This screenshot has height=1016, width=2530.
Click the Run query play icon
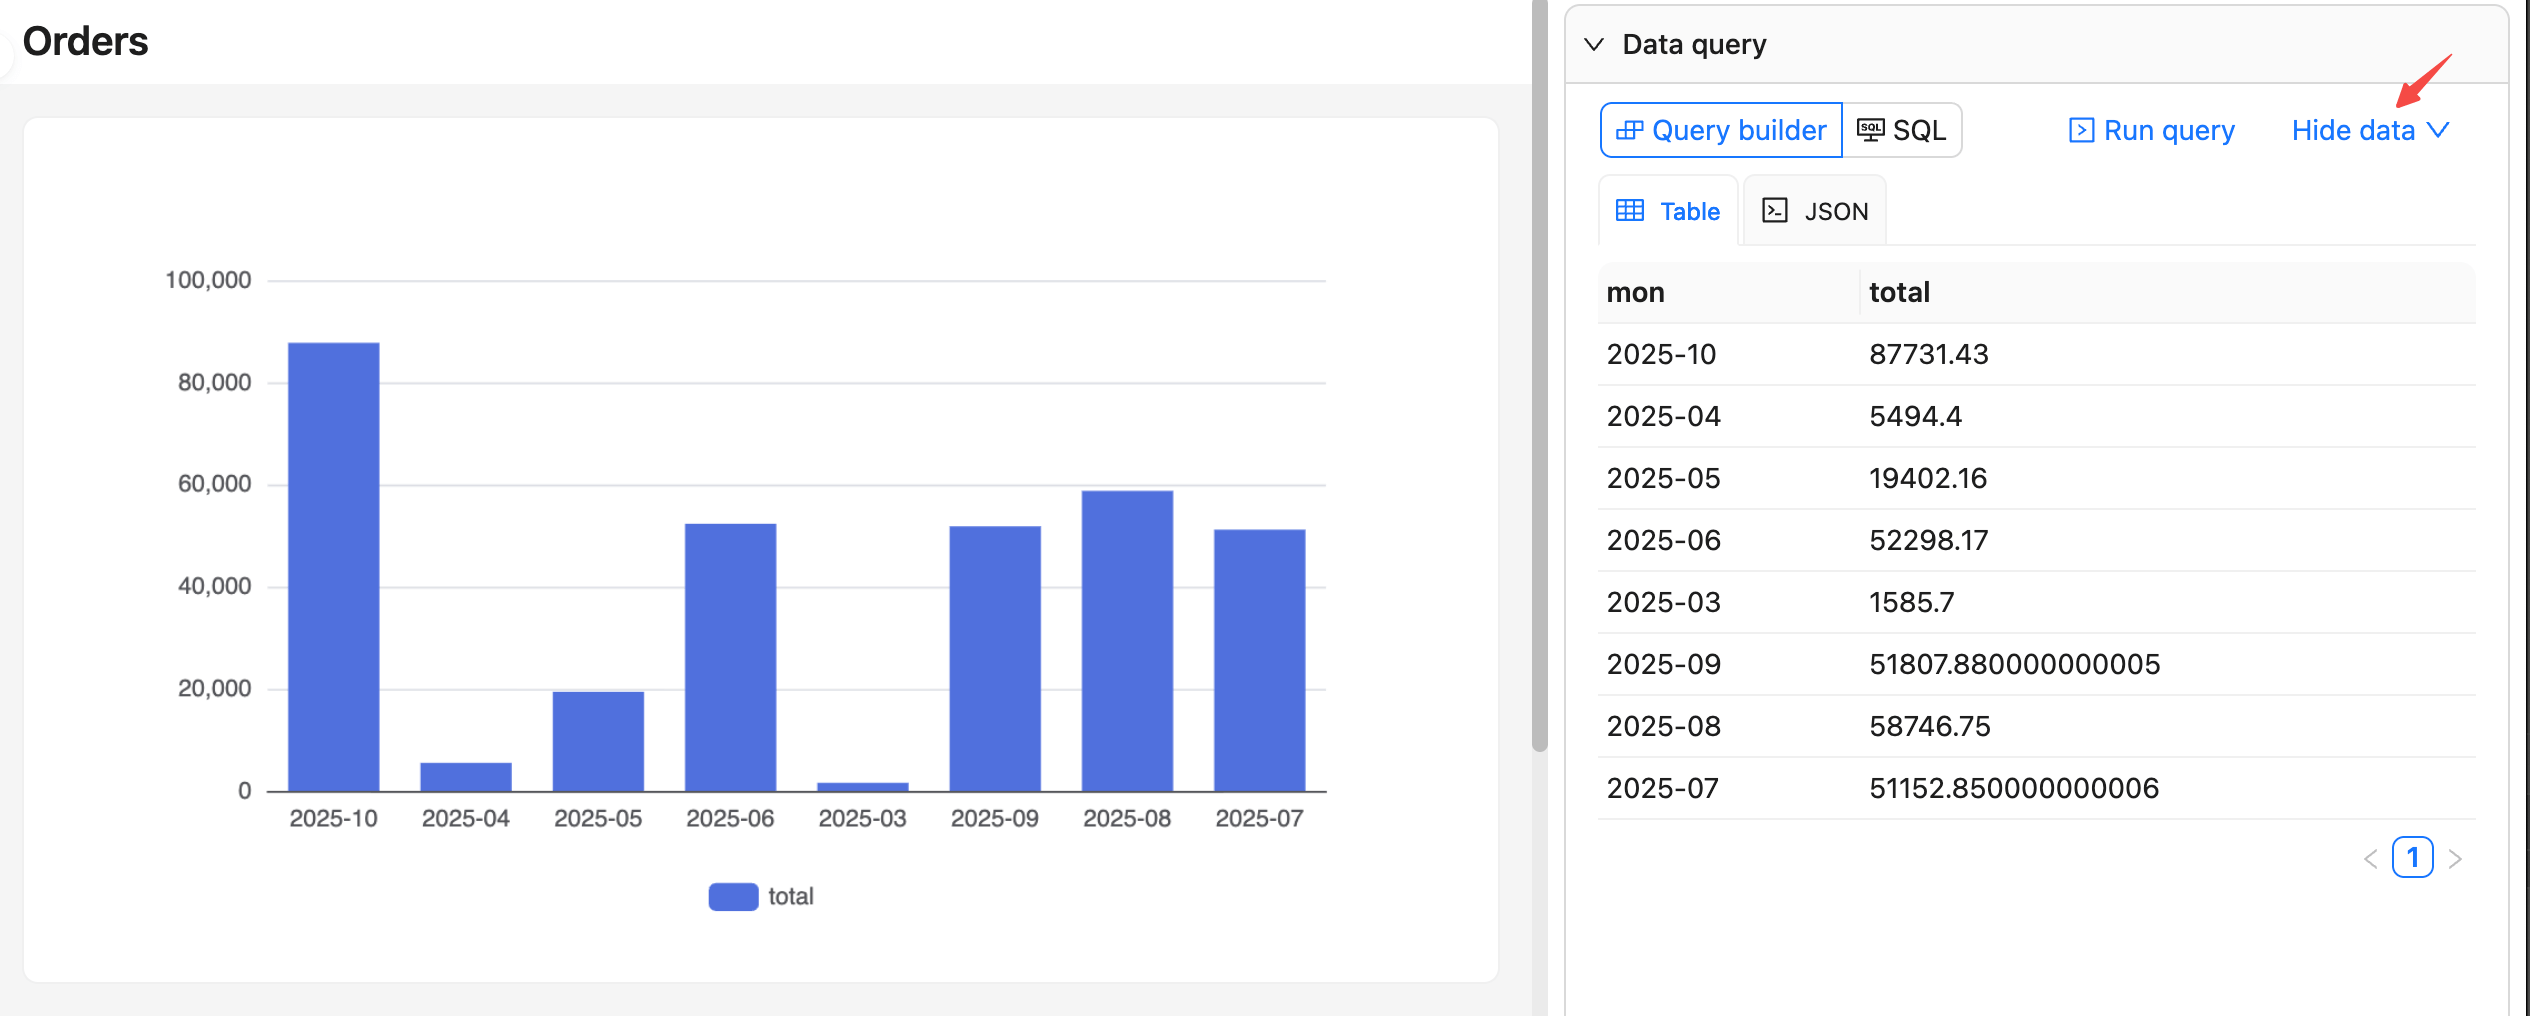(x=2081, y=130)
